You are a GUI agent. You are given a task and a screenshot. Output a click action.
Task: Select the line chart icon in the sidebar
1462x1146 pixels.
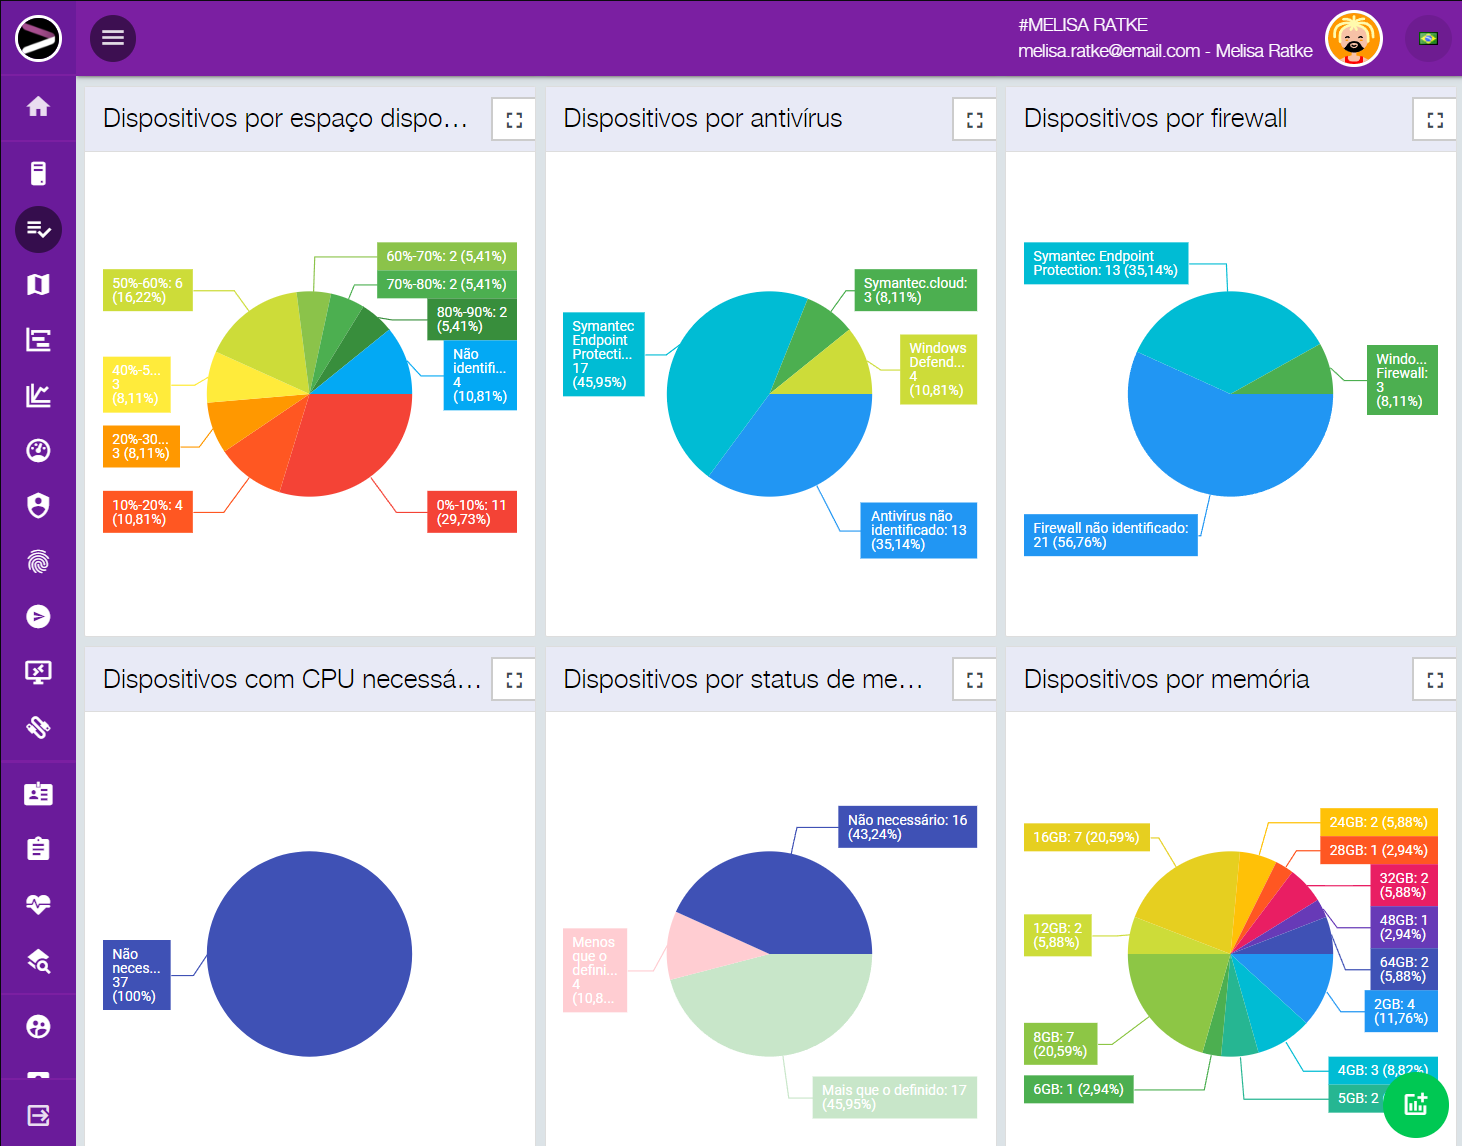tap(38, 396)
